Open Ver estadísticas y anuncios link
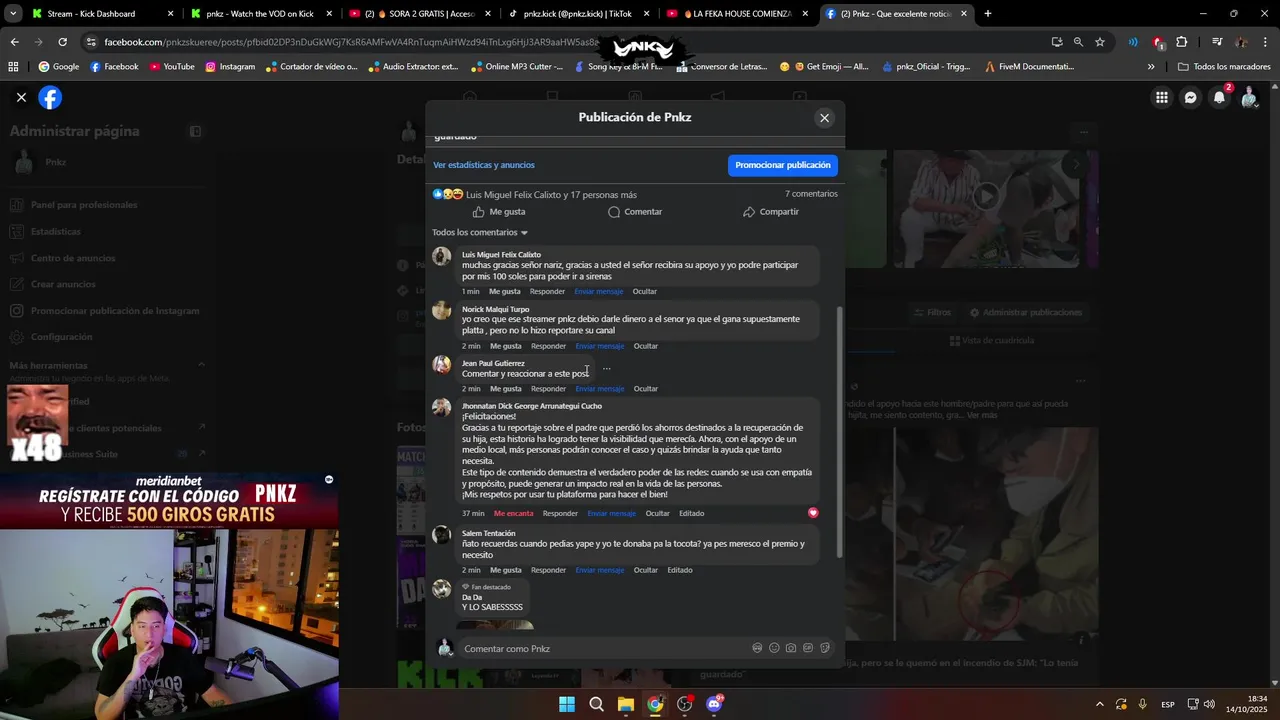The width and height of the screenshot is (1280, 720). click(484, 165)
